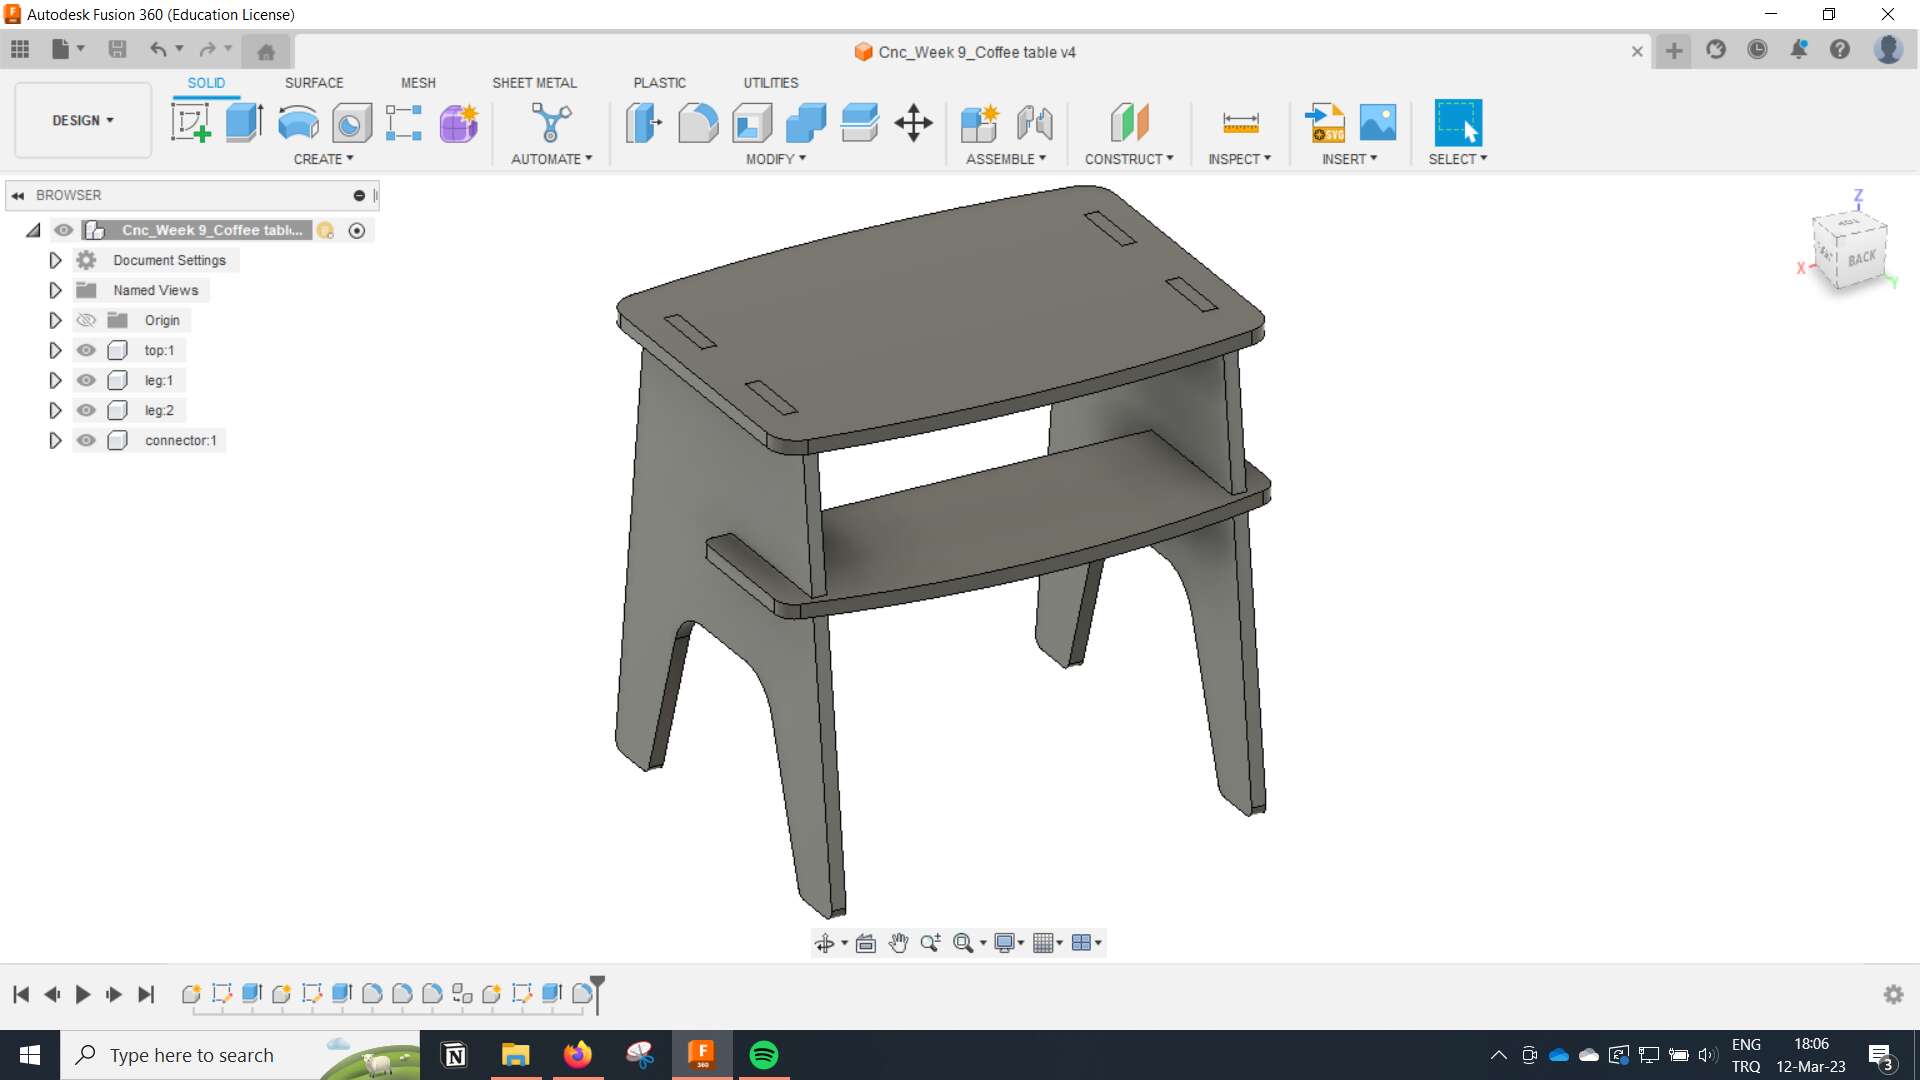Click the Select tool icon

tap(1458, 123)
